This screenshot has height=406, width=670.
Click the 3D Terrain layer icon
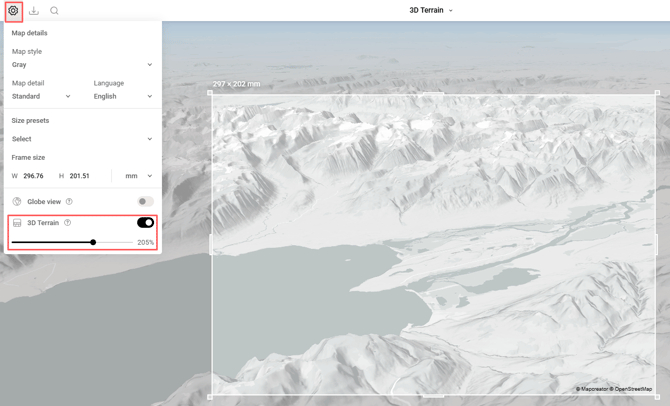[x=17, y=223]
